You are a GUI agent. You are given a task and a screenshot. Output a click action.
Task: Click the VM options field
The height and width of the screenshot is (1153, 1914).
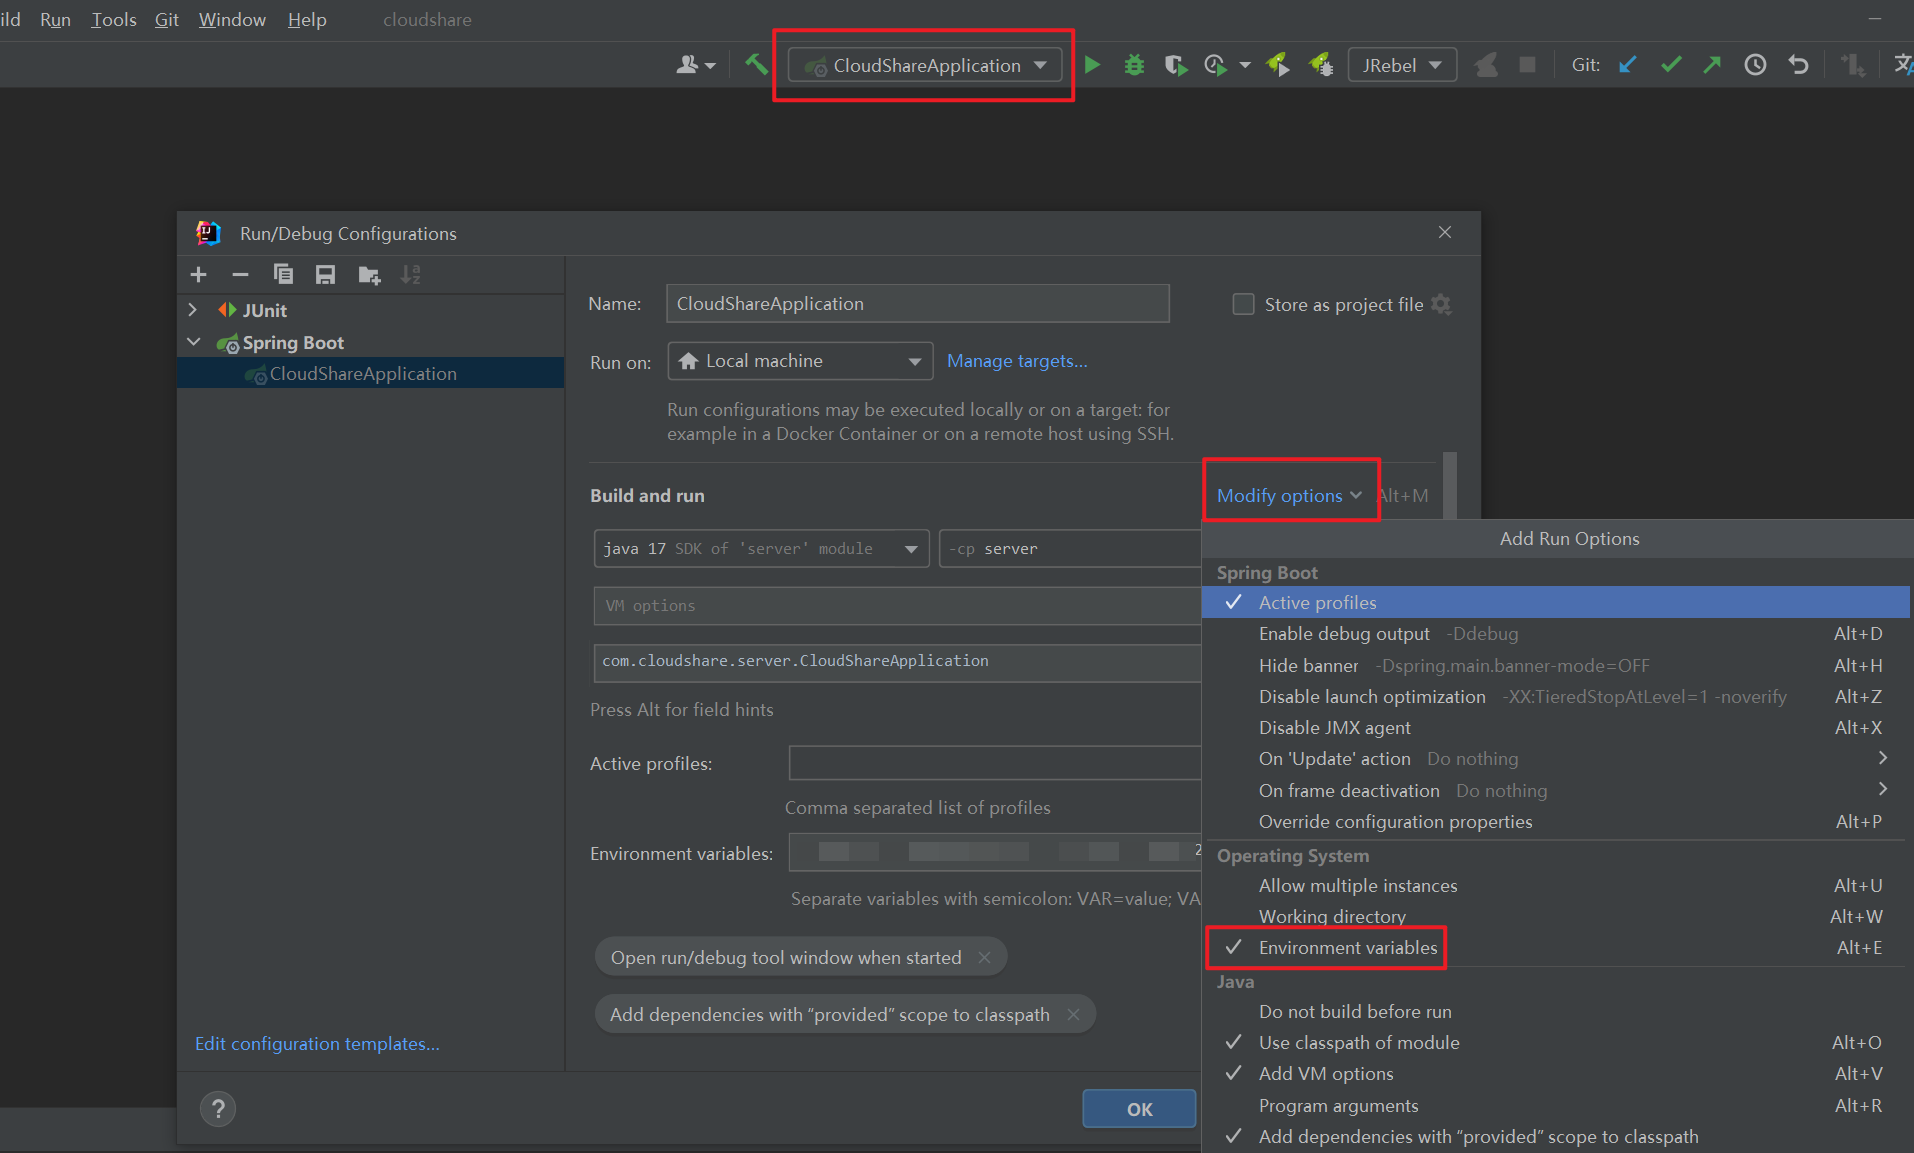pos(897,605)
